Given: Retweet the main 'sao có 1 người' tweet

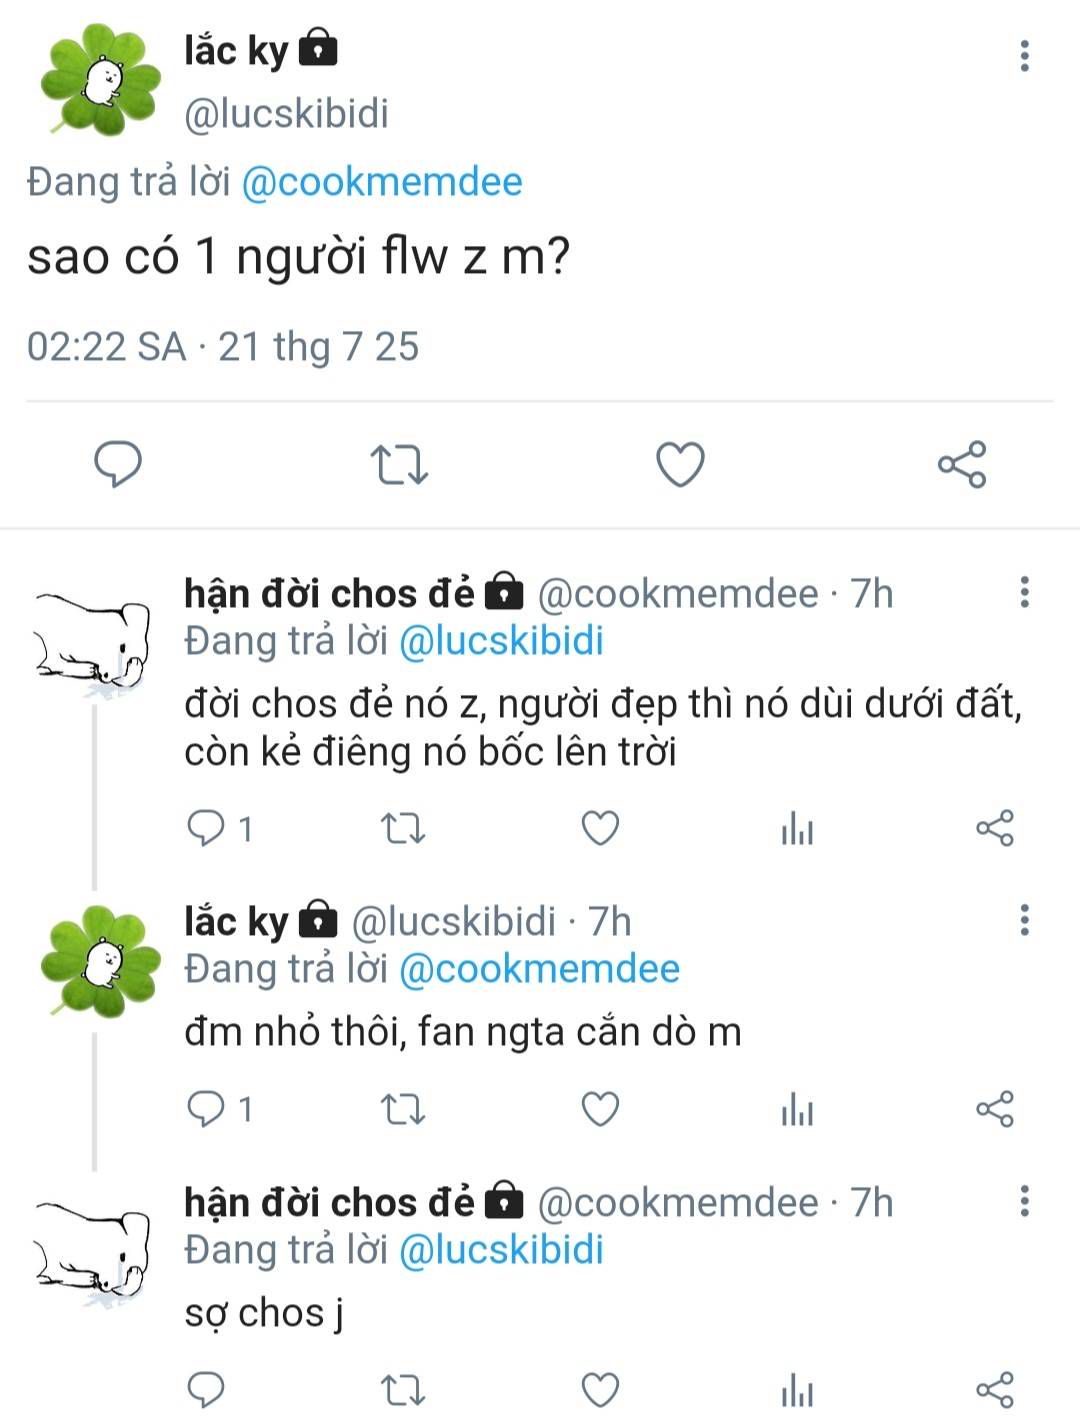Looking at the screenshot, I should [399, 465].
